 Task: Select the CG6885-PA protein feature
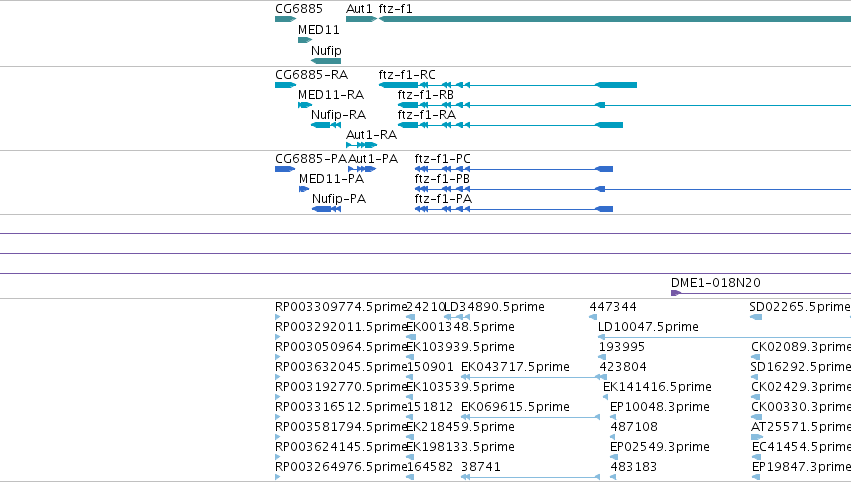285,169
